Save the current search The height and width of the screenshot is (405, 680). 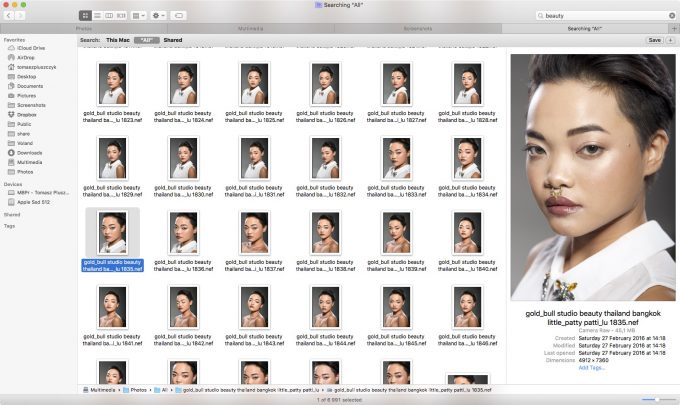(x=654, y=40)
